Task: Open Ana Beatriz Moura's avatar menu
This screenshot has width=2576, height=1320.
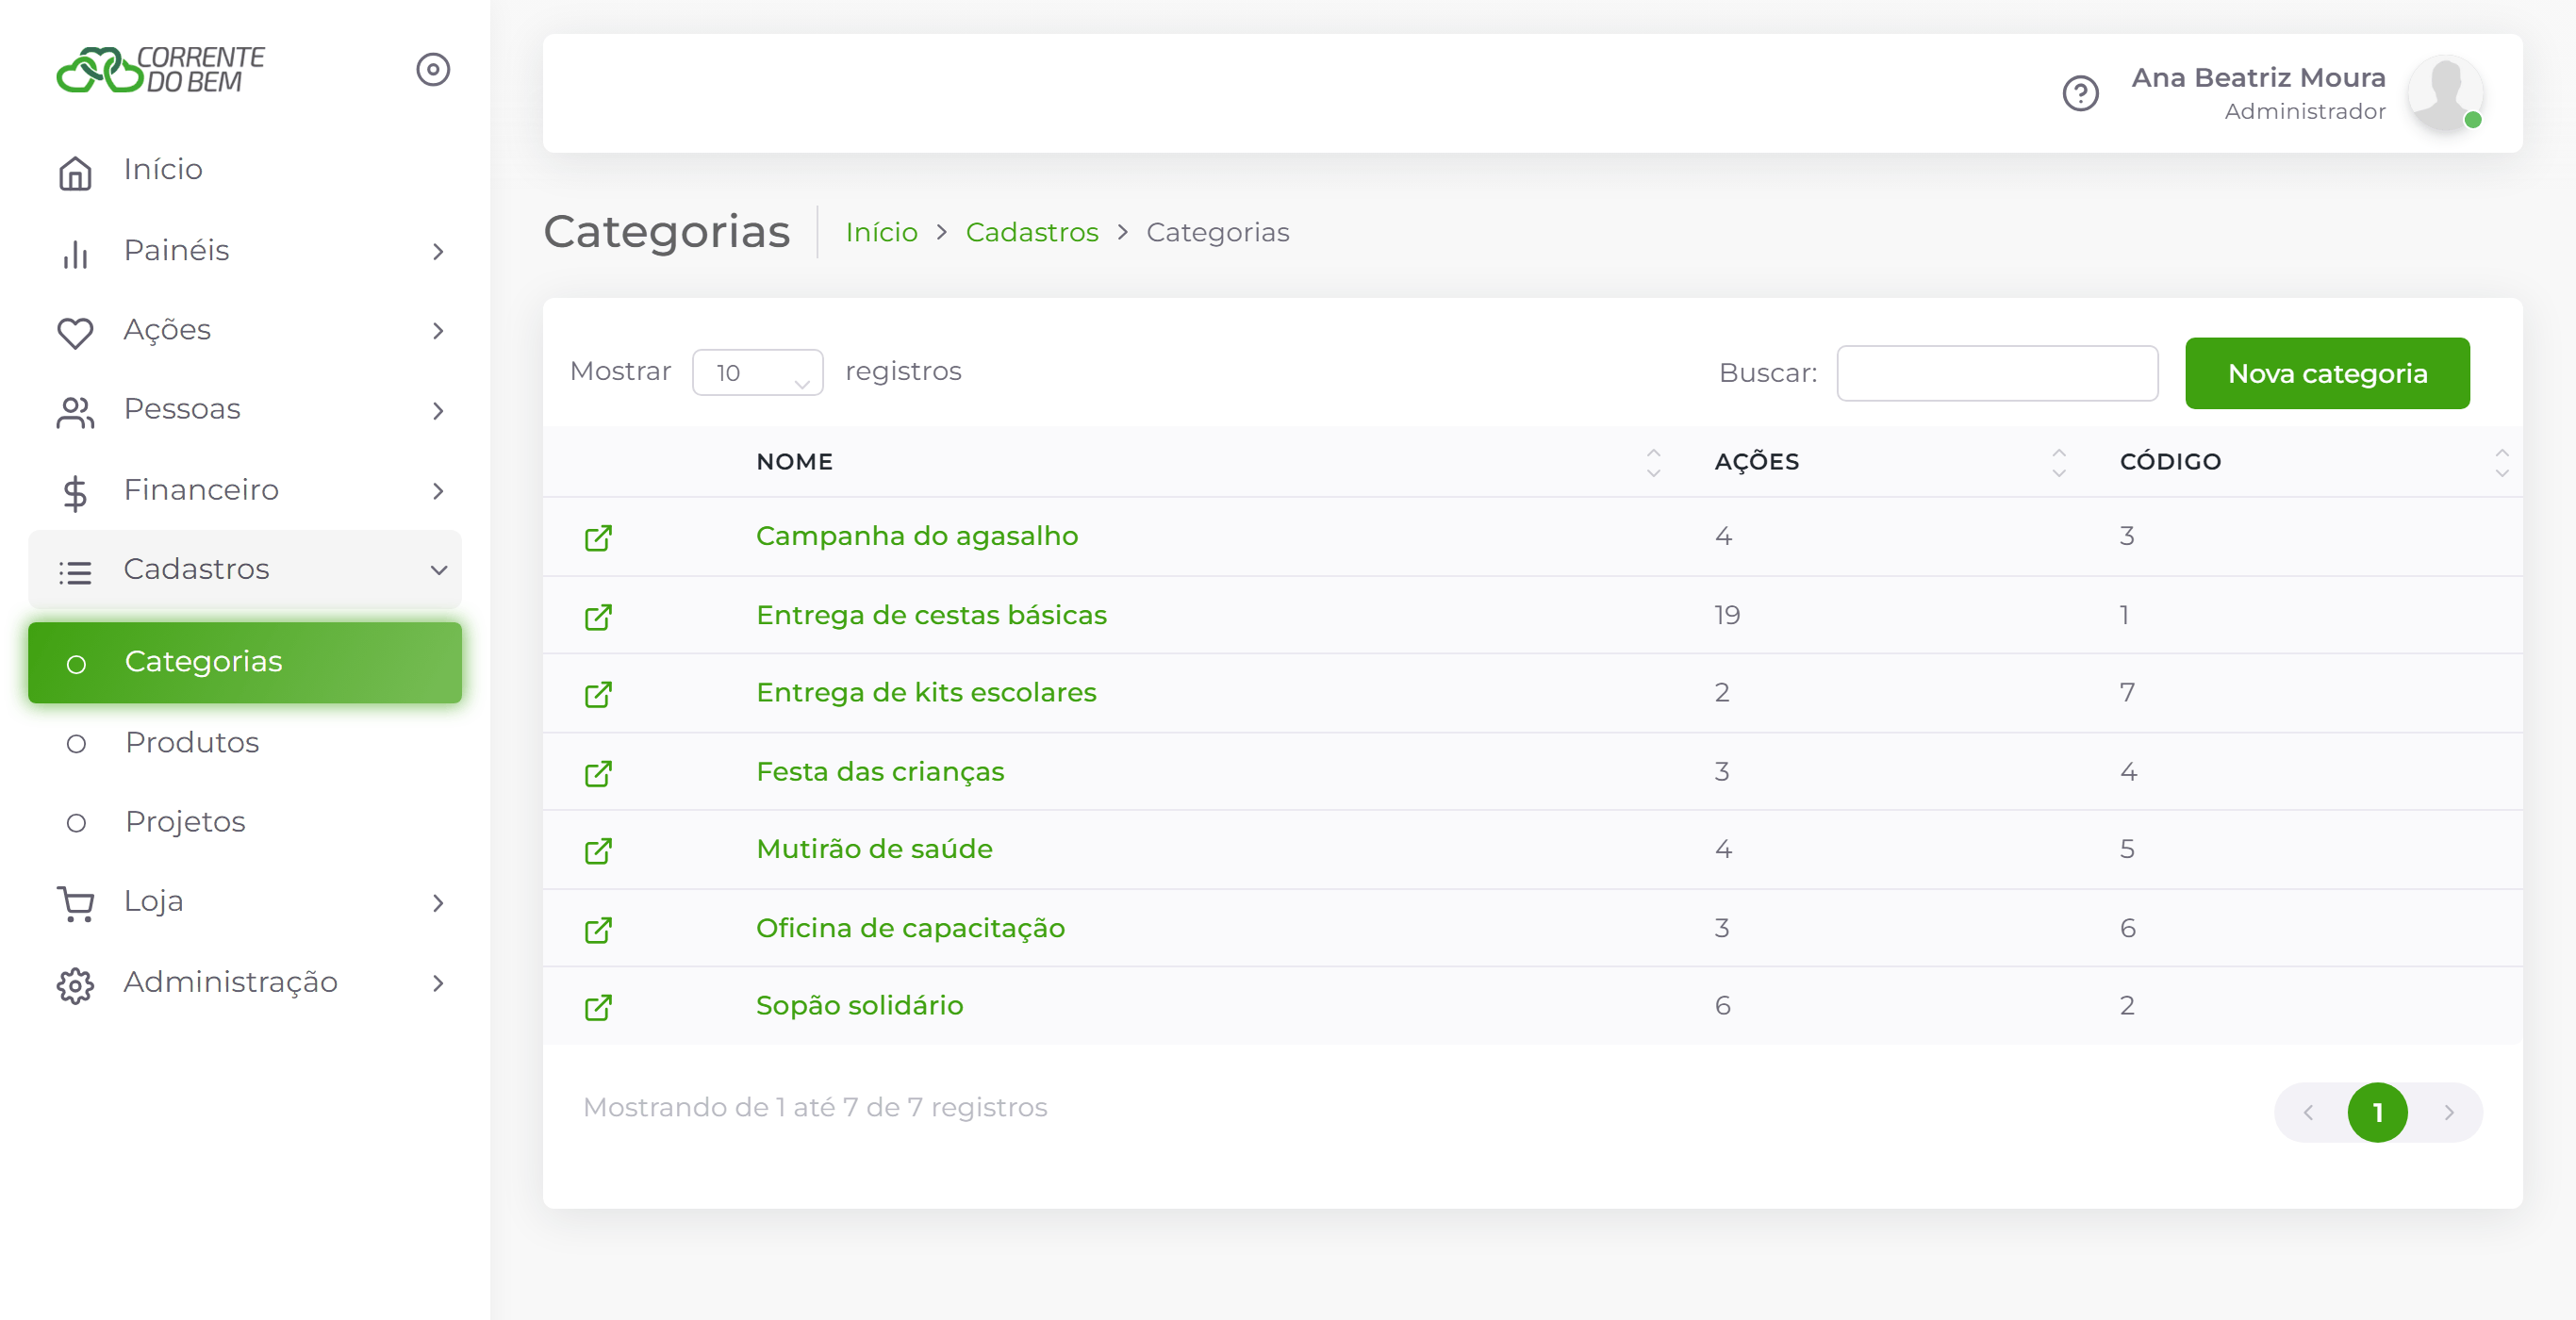Action: click(2445, 93)
